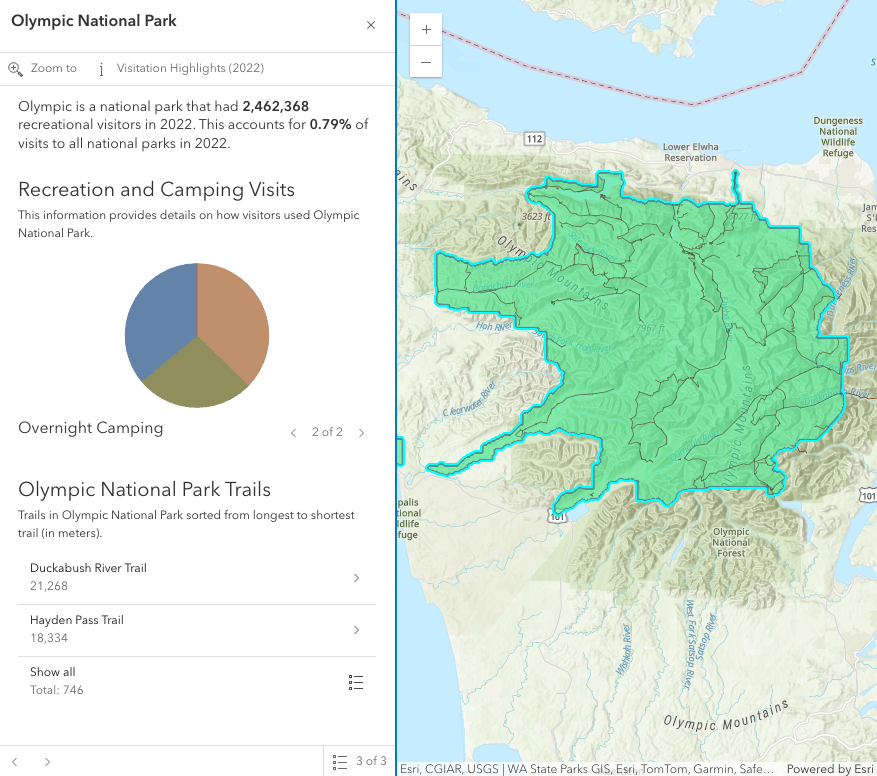Go to previous chart in pie carousel
Viewport: 877px width, 776px height.
[293, 433]
